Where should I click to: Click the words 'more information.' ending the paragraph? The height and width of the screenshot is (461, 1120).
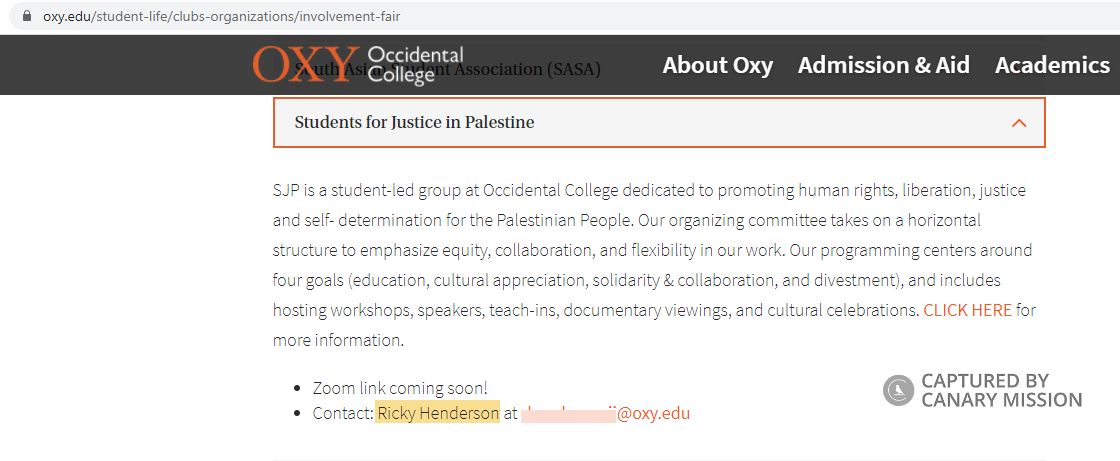coord(338,340)
